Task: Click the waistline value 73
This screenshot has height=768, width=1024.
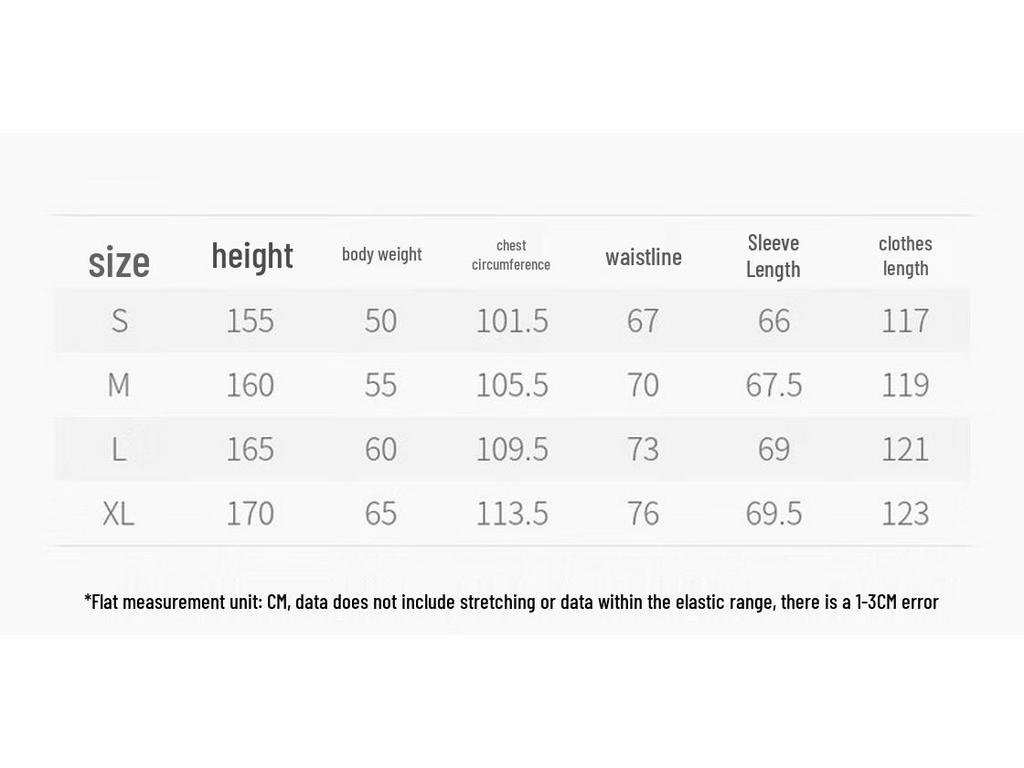Action: click(x=643, y=449)
